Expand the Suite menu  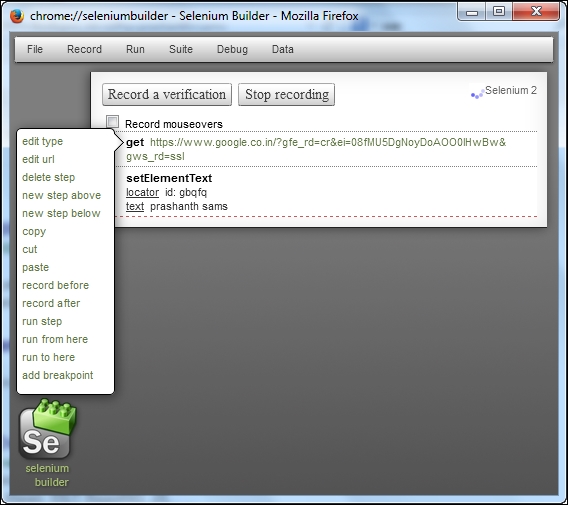coord(181,49)
